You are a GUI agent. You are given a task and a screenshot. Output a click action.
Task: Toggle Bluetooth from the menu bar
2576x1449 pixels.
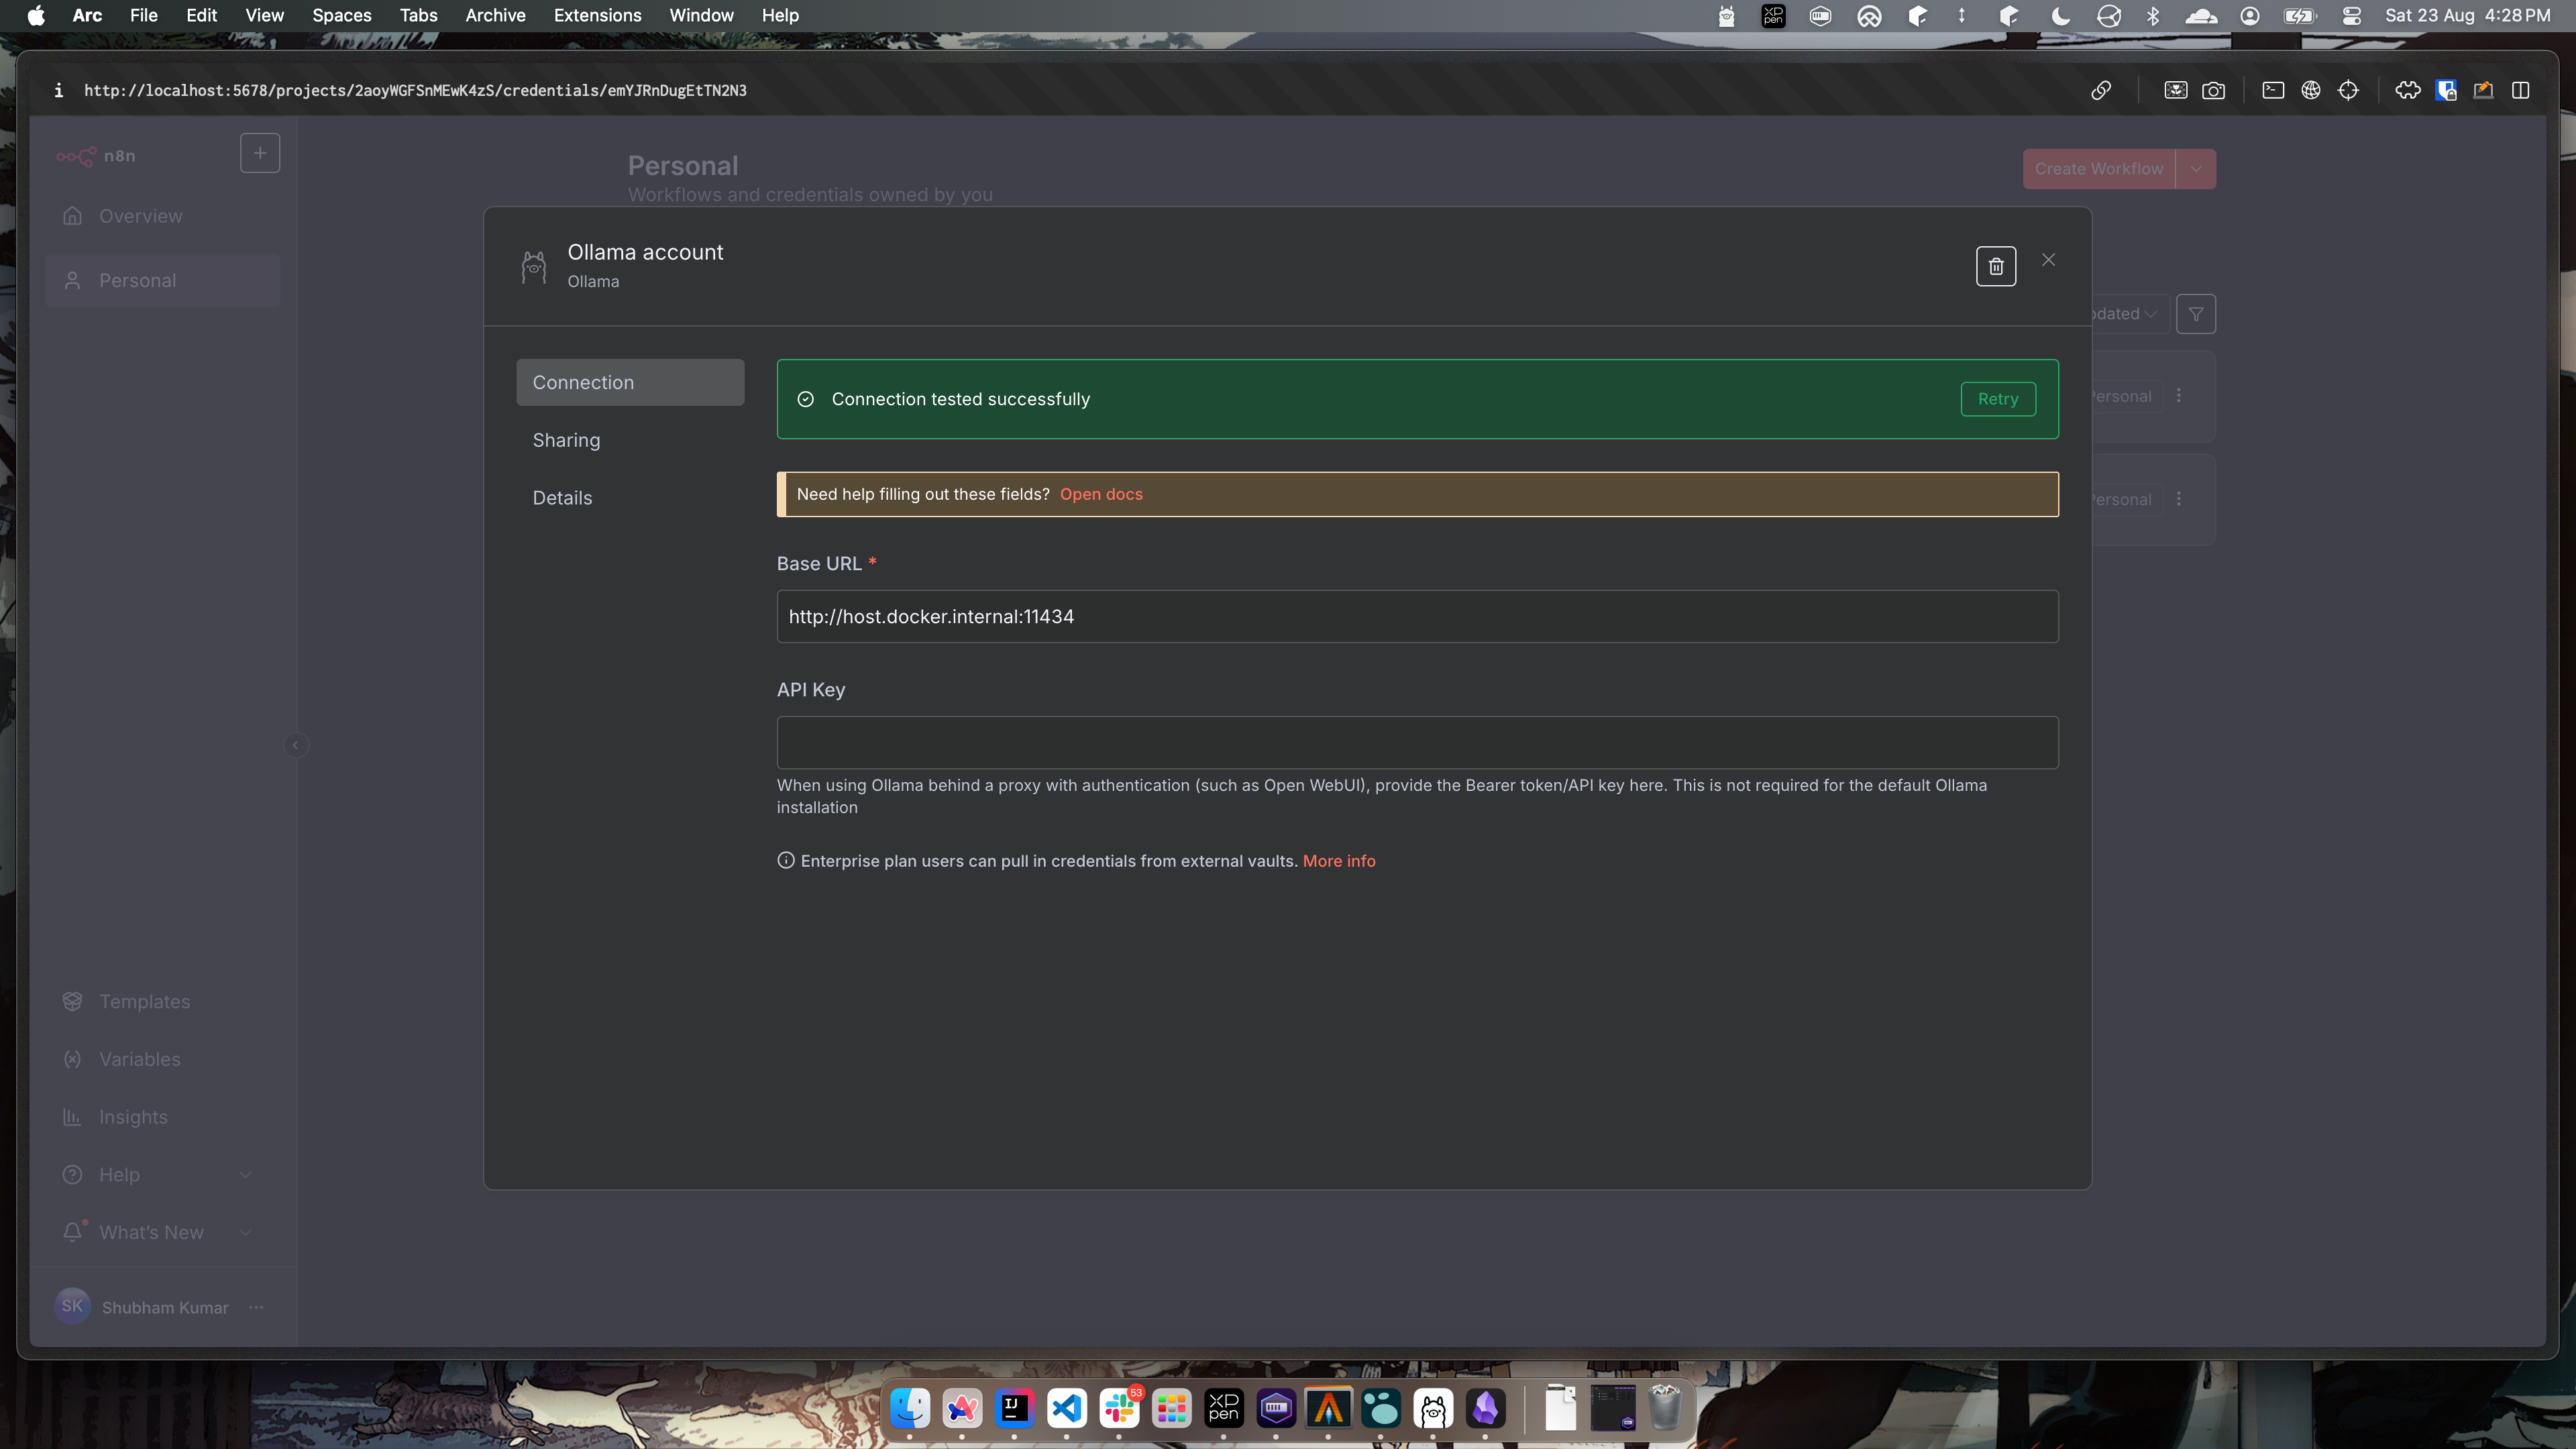coord(2152,15)
